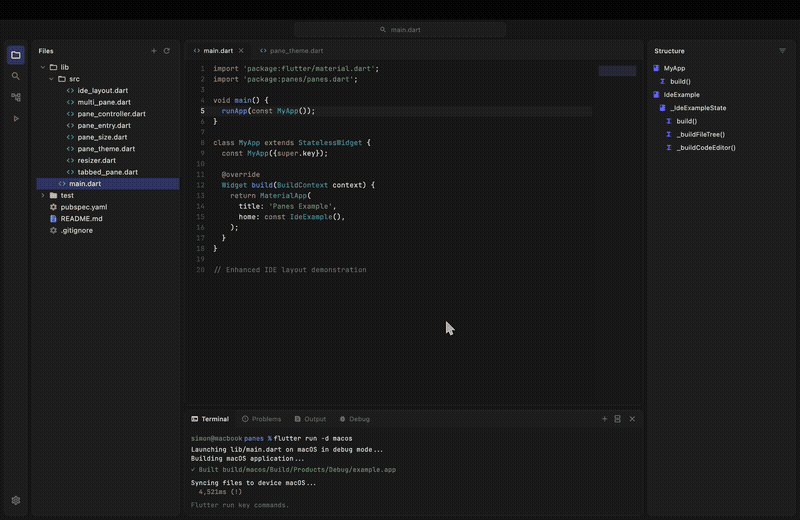Click the Terminal tab icon

[x=194, y=419]
